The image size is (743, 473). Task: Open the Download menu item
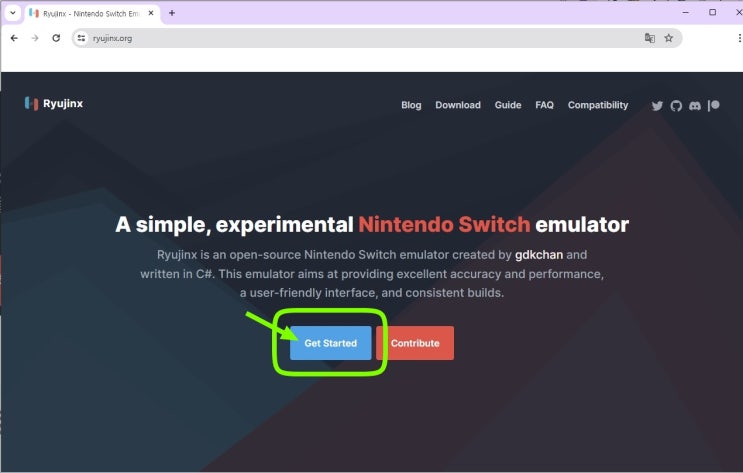point(458,105)
